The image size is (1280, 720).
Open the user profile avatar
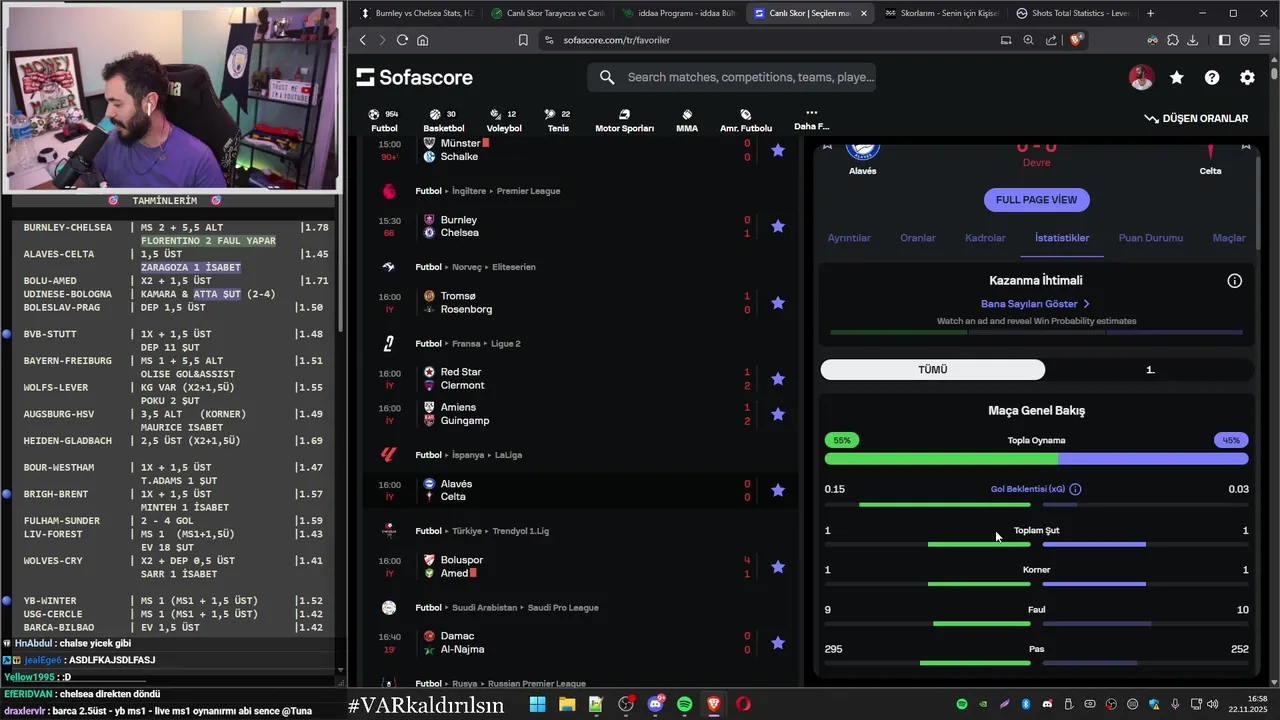[x=1141, y=78]
